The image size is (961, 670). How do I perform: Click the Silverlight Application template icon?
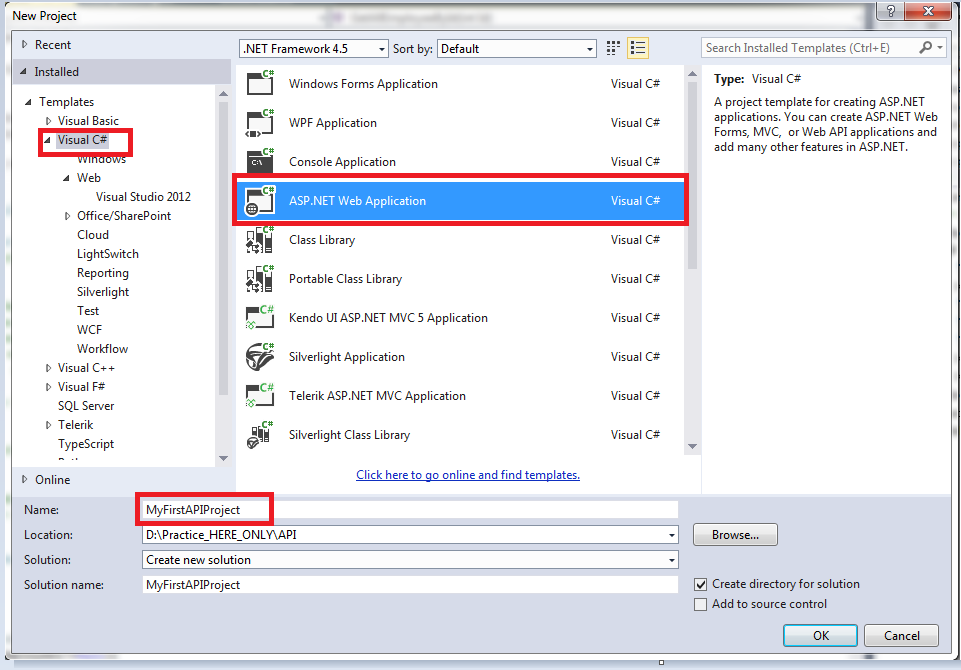tap(260, 357)
